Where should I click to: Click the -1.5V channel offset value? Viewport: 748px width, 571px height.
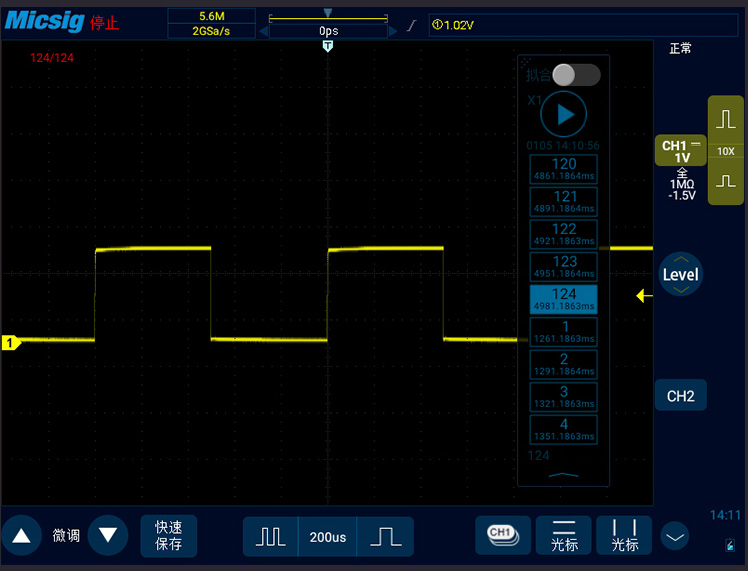pos(682,196)
